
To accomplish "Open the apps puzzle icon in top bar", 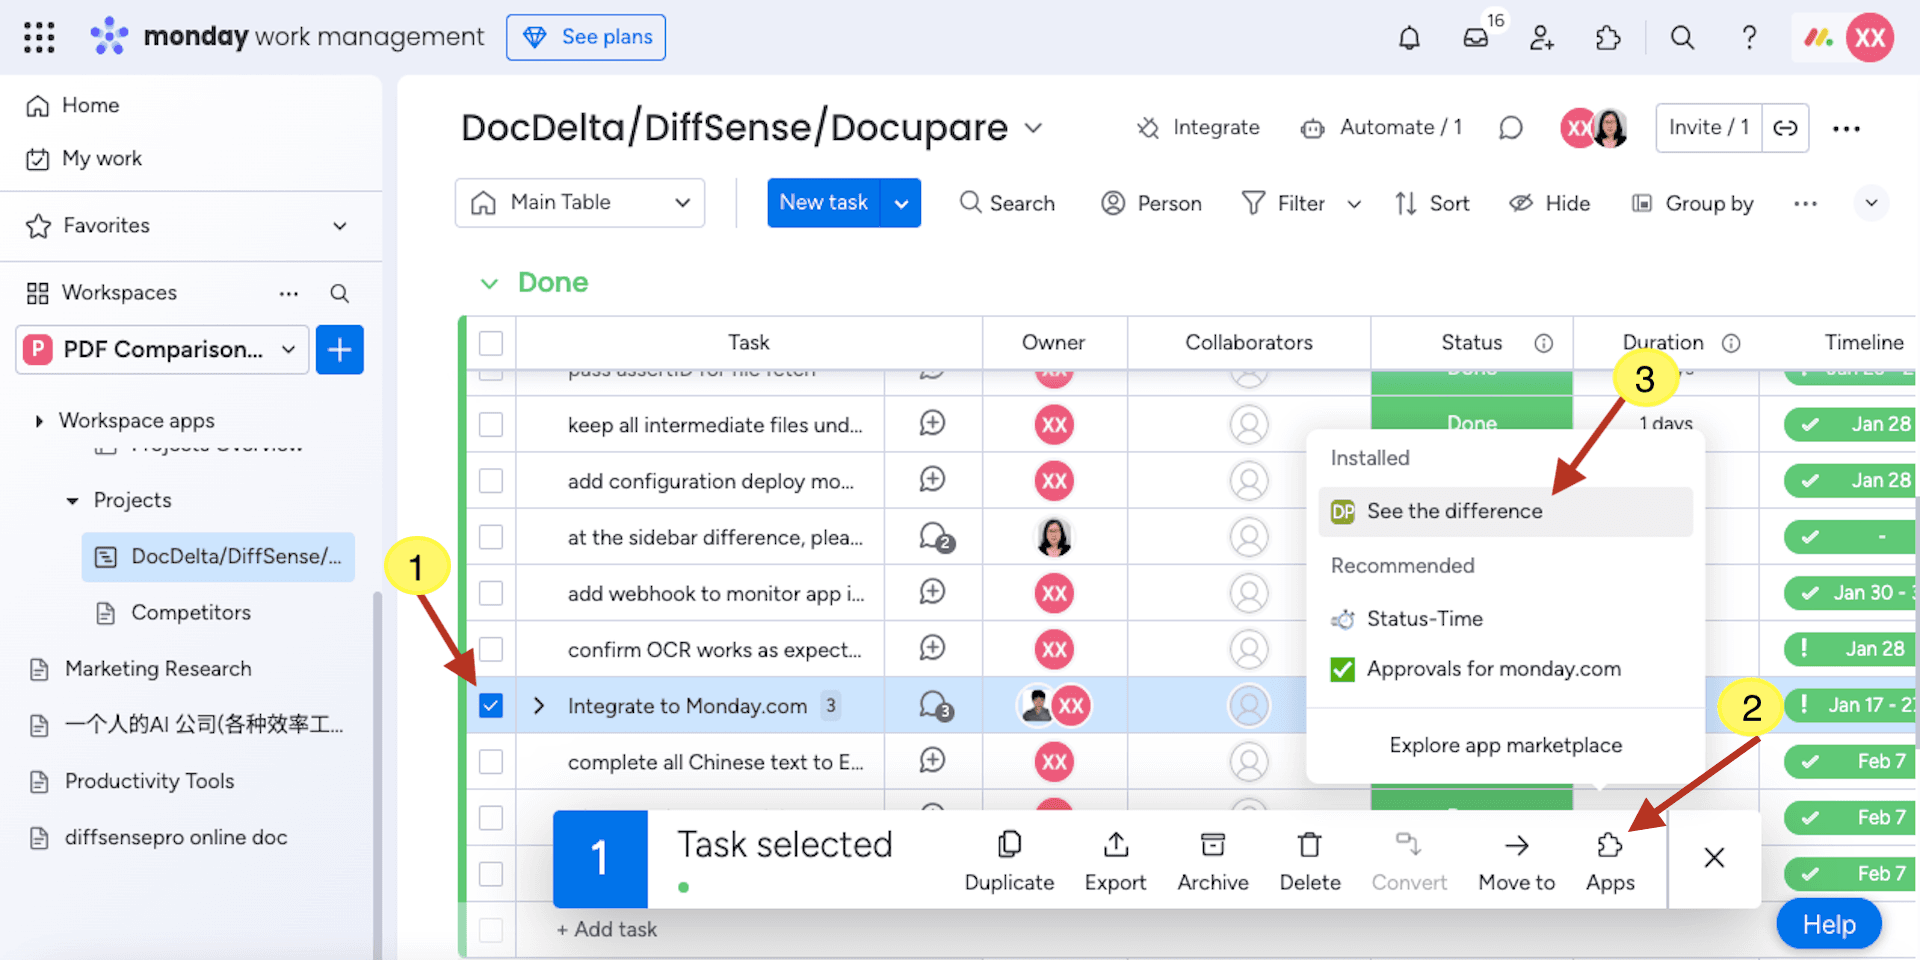I will click(1608, 38).
